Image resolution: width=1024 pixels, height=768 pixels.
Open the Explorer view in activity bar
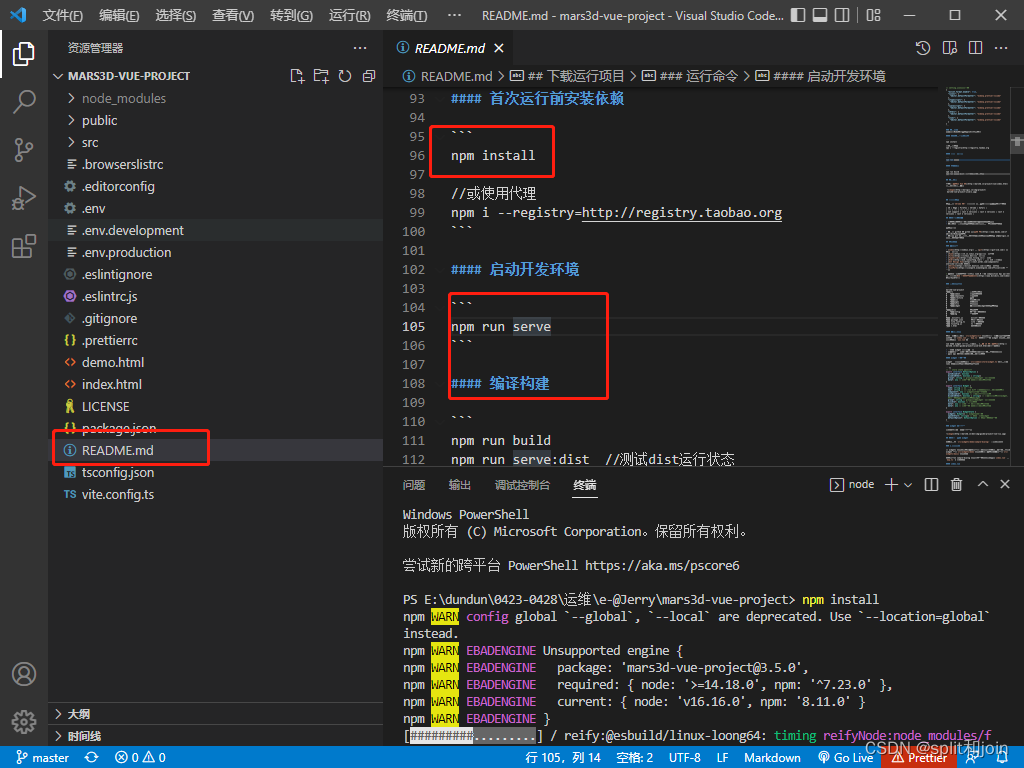tap(24, 54)
